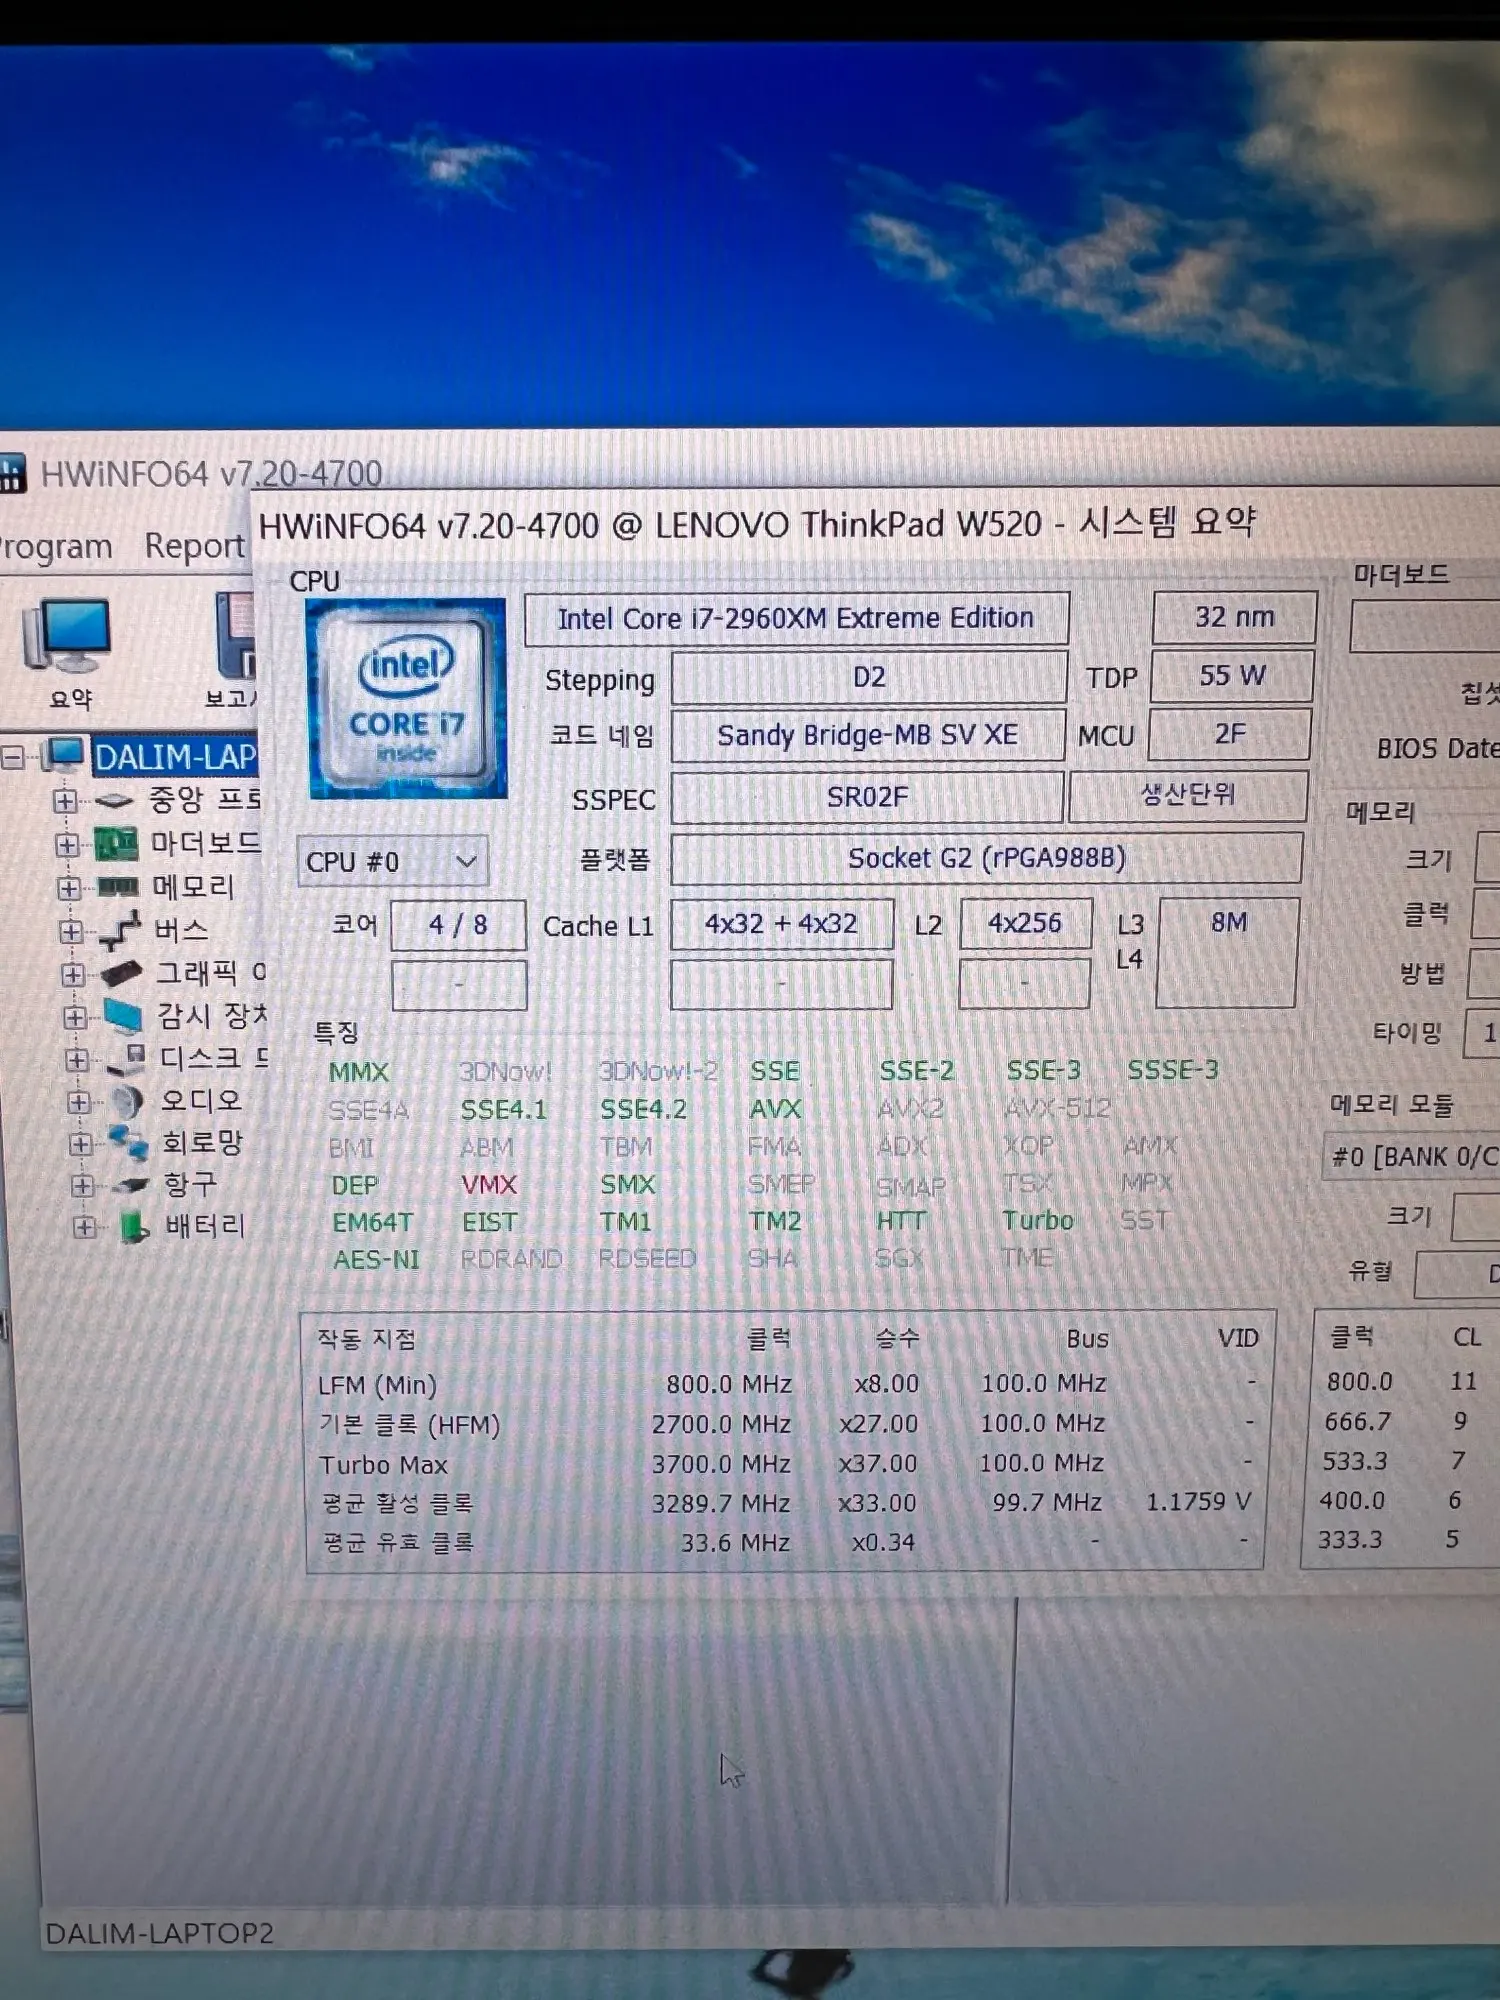Viewport: 1500px width, 2000px height.
Task: Click the platform value Socket G2 (rPGA988B)
Action: (x=986, y=858)
